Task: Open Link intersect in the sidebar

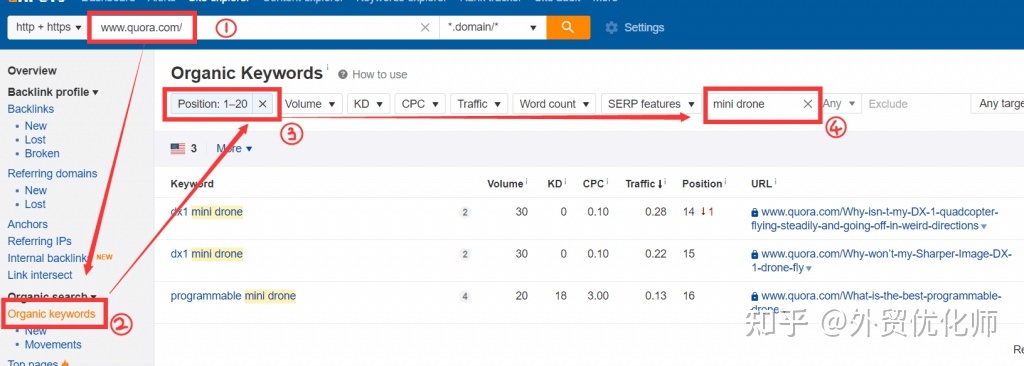Action: click(x=40, y=275)
